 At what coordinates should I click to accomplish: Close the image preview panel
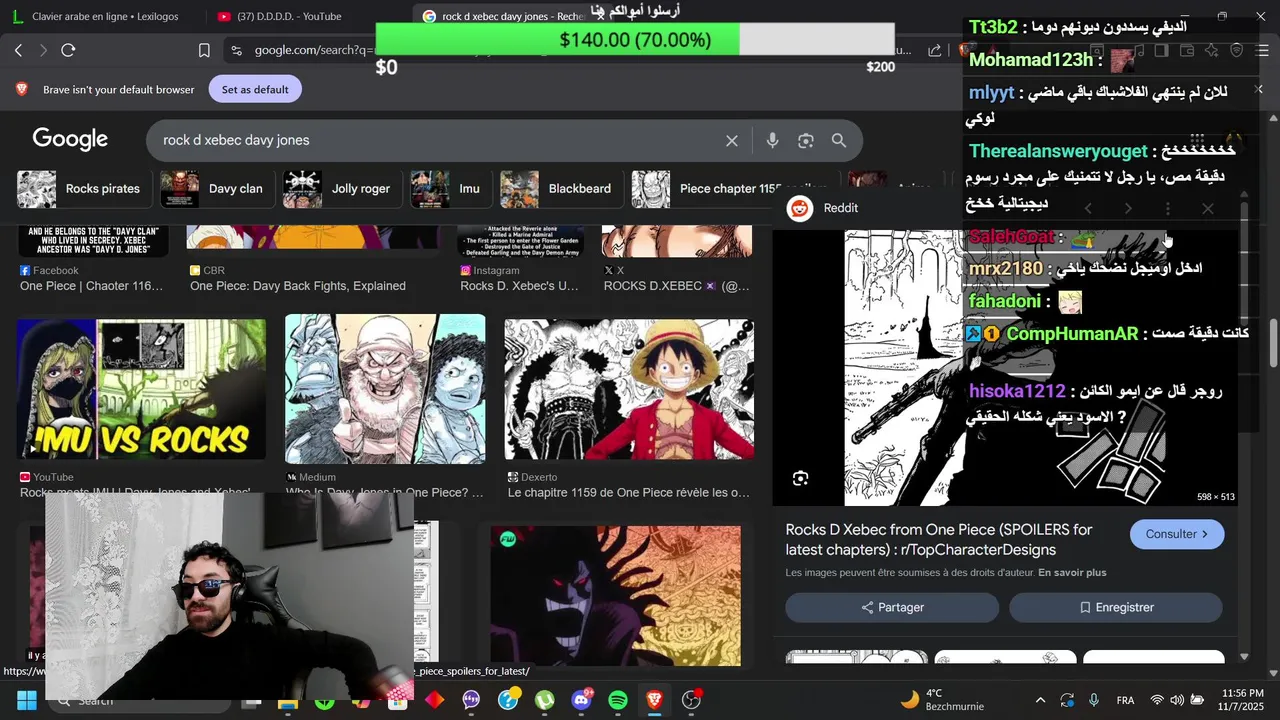click(x=1208, y=208)
